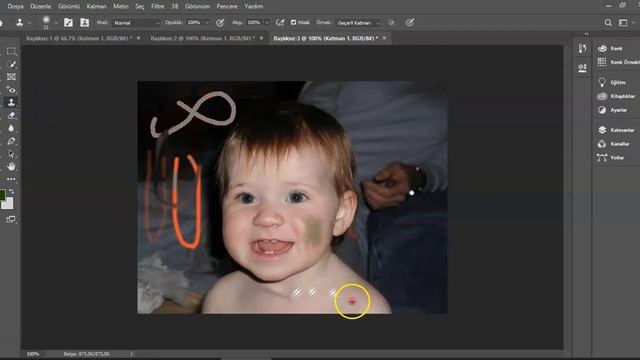Open the Metin menu
640x360 pixels.
point(121,6)
